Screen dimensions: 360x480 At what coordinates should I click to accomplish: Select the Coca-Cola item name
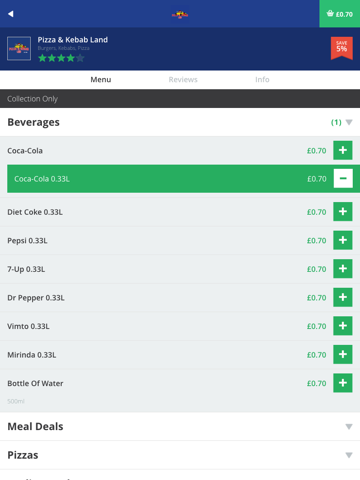click(25, 151)
